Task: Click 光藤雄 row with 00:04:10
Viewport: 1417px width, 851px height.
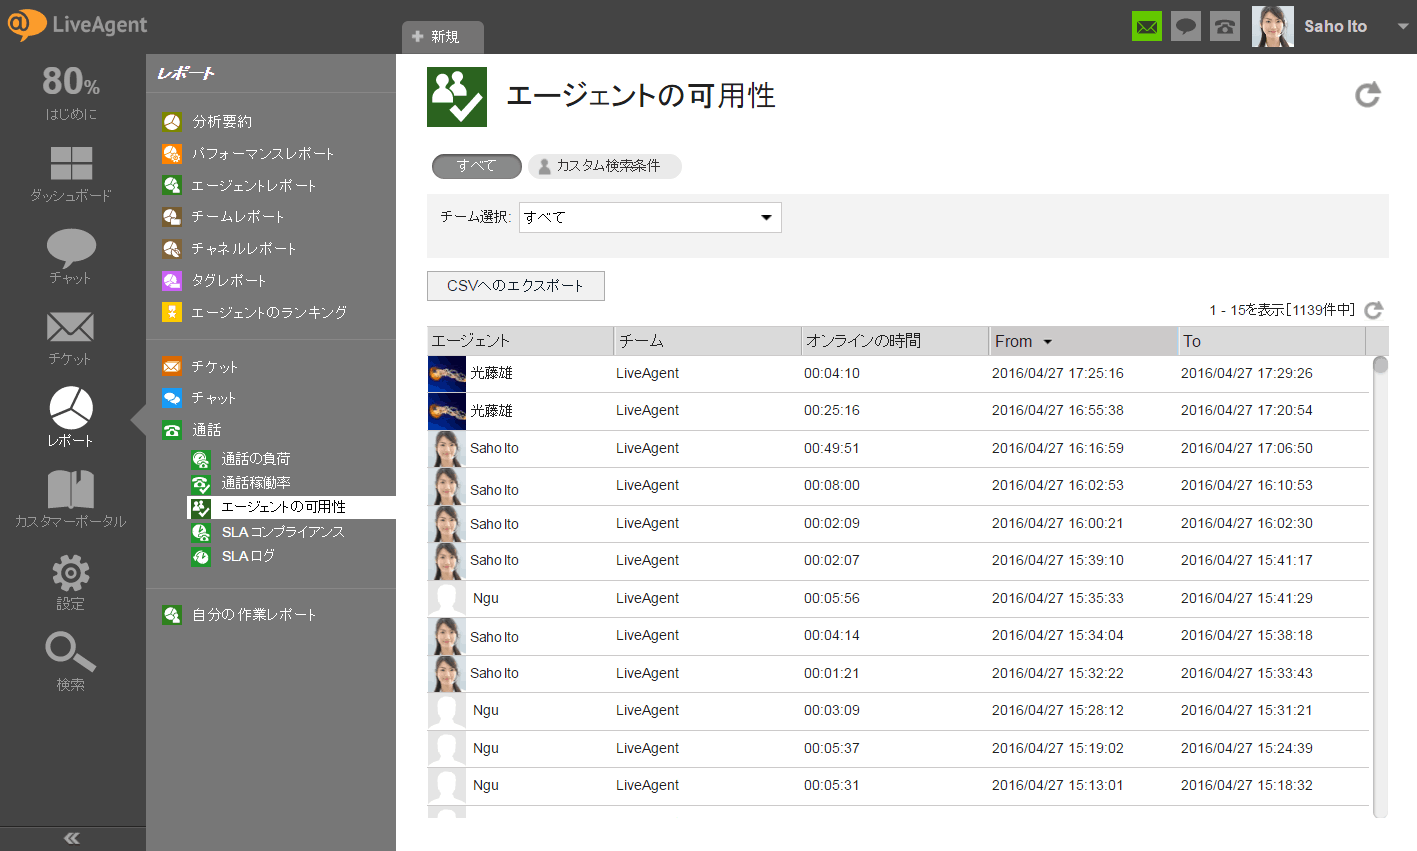Action: tap(898, 373)
